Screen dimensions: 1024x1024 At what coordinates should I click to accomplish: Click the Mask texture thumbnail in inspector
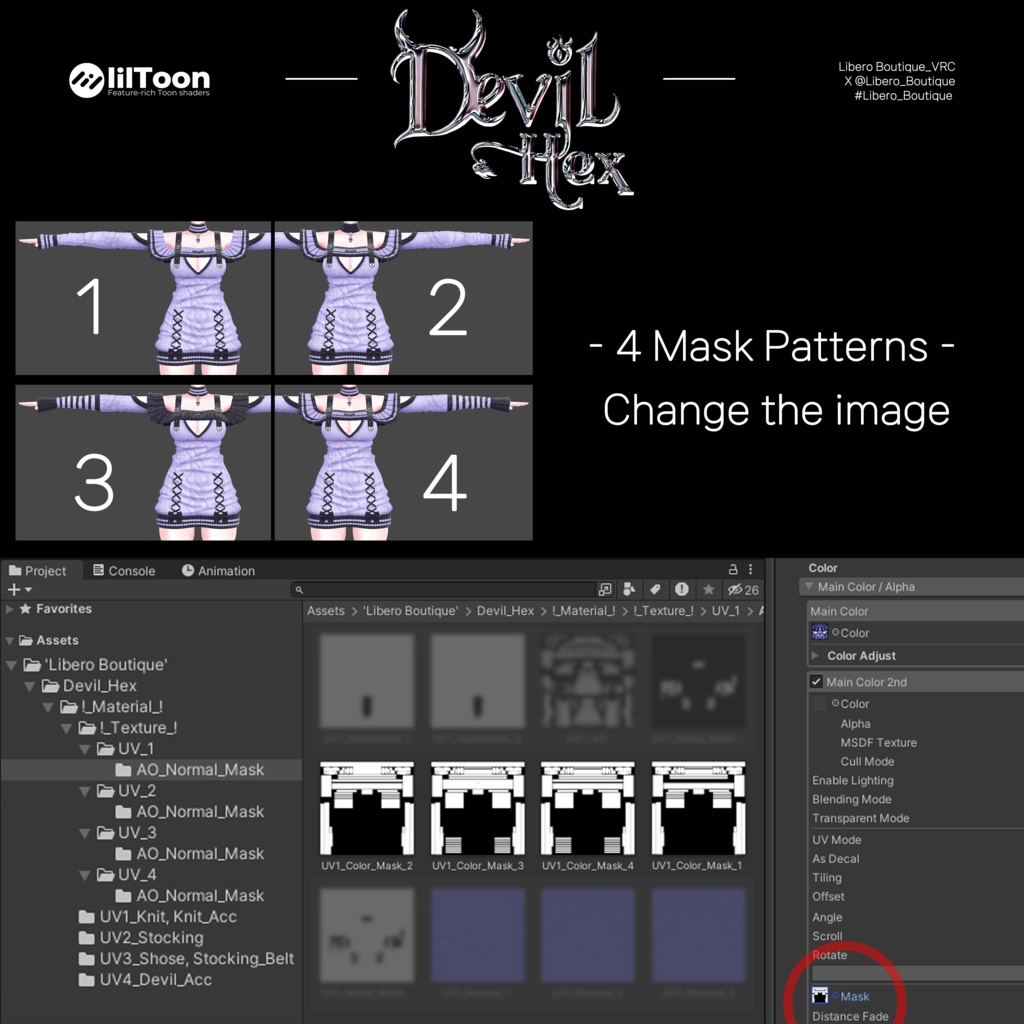click(x=820, y=995)
